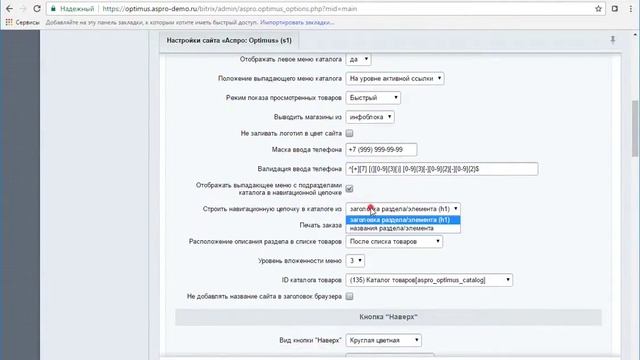
Task: Open the 'Режим показа просмотренных товаров' dropdown
Action: coord(373,98)
